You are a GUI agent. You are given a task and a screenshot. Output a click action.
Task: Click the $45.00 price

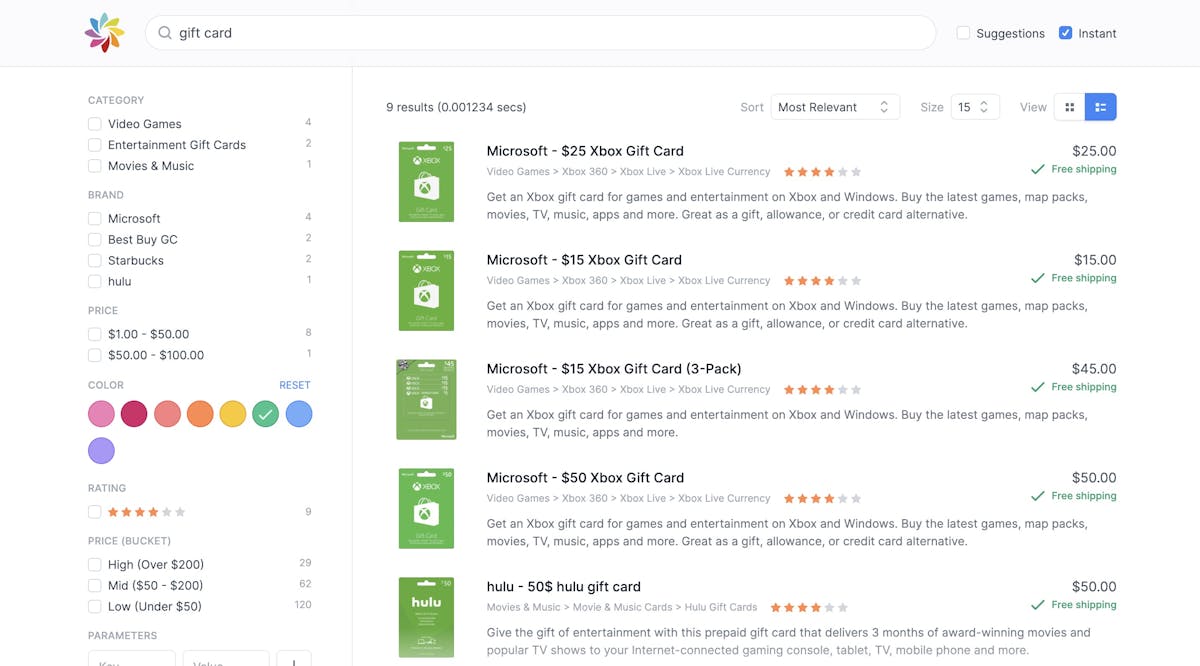pos(1094,369)
